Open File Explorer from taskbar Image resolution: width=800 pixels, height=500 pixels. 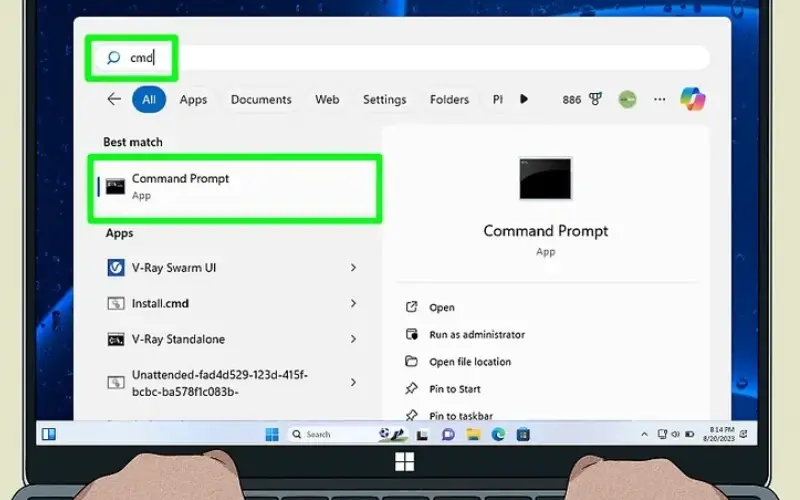coord(473,435)
